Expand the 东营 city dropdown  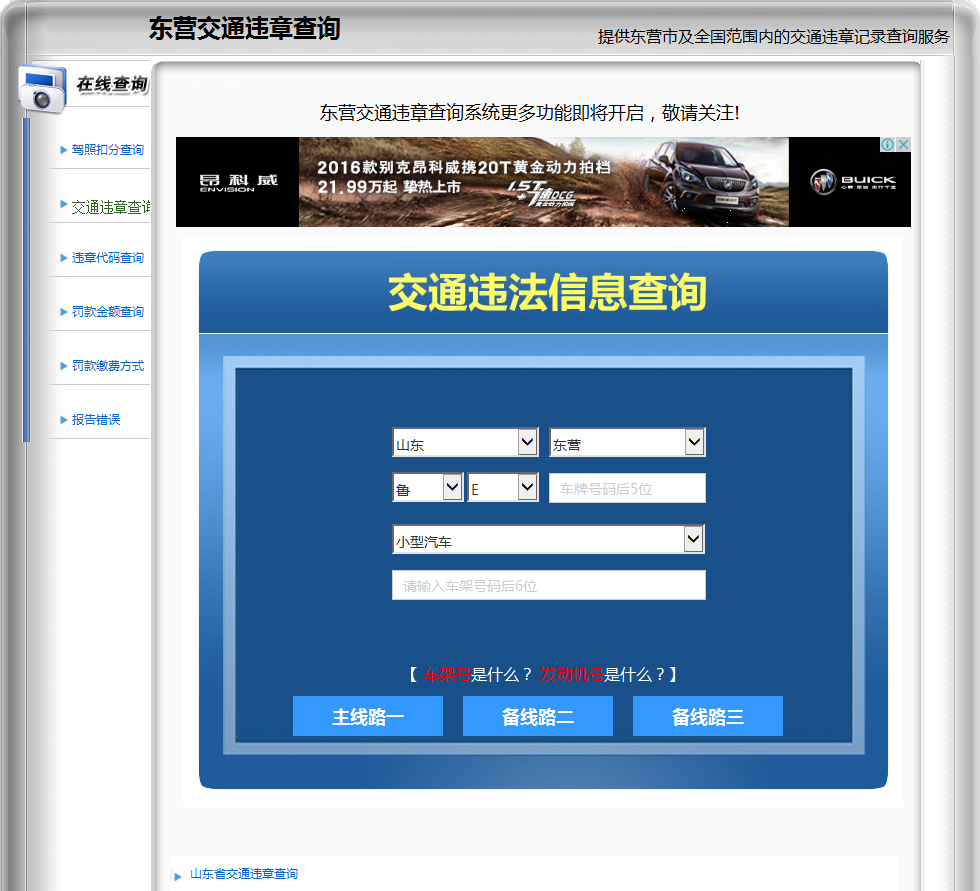pos(628,442)
